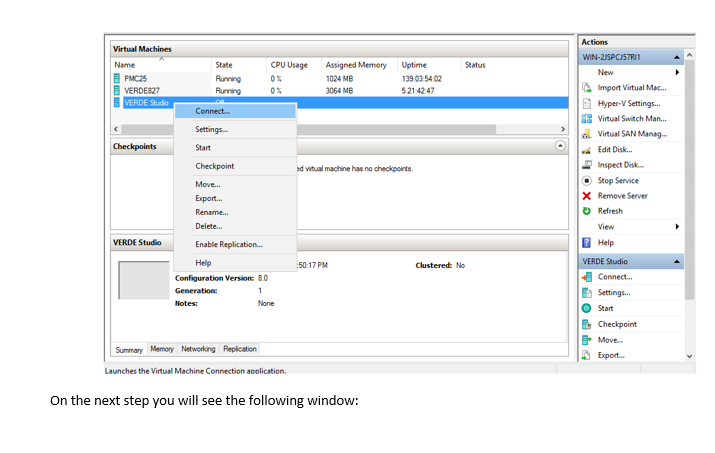This screenshot has height=453, width=715.
Task: Choose Rename... in the context menu
Action: coord(235,212)
